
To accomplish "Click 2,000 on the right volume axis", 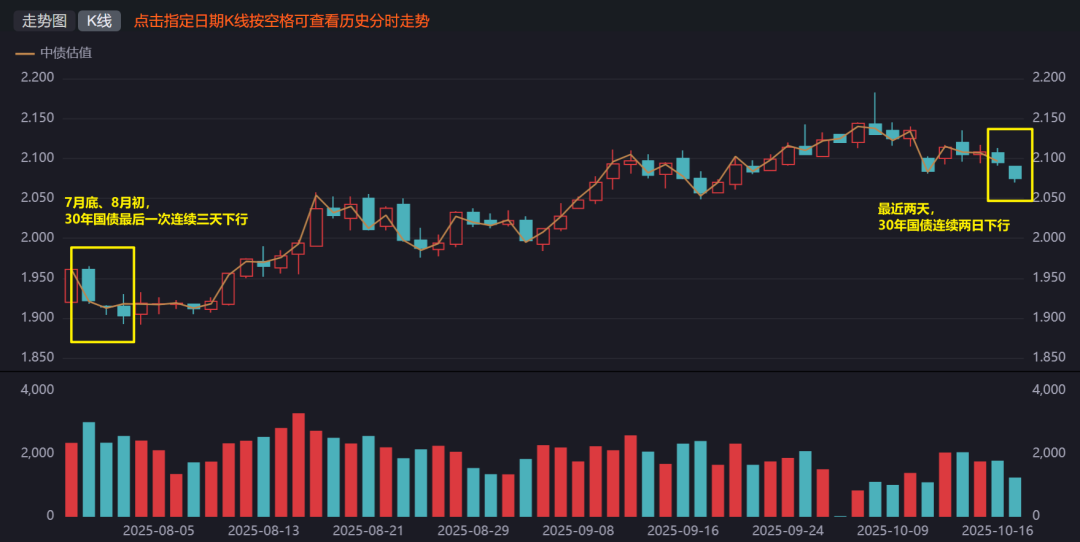I will tap(1048, 452).
